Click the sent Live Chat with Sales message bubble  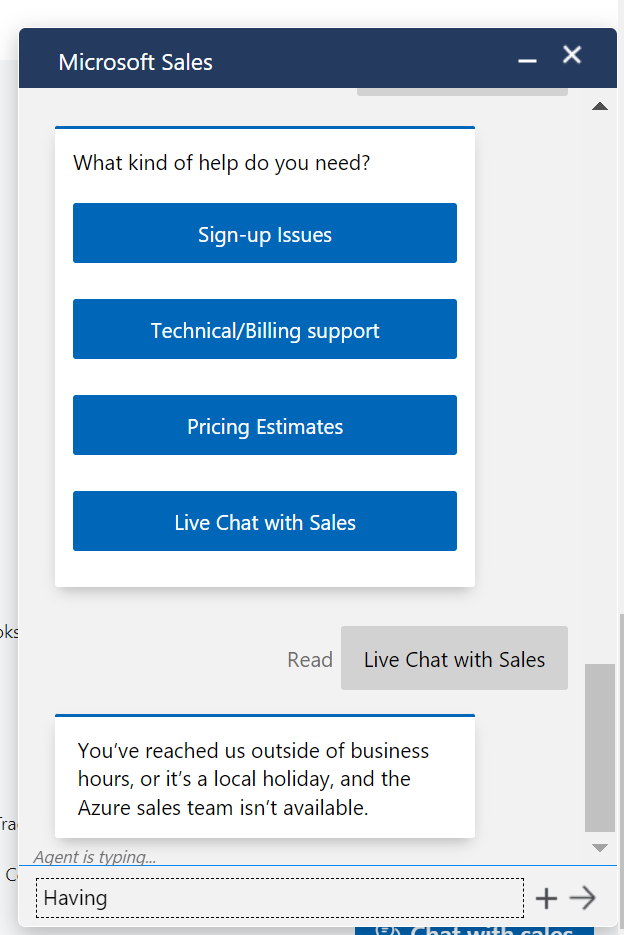[454, 658]
